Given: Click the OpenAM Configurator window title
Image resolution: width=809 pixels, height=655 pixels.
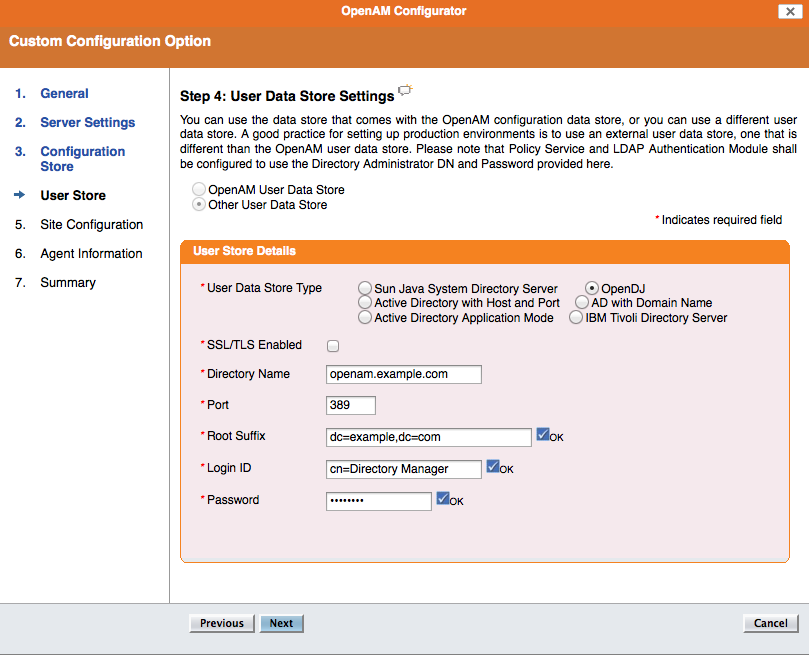Looking at the screenshot, I should tap(404, 11).
